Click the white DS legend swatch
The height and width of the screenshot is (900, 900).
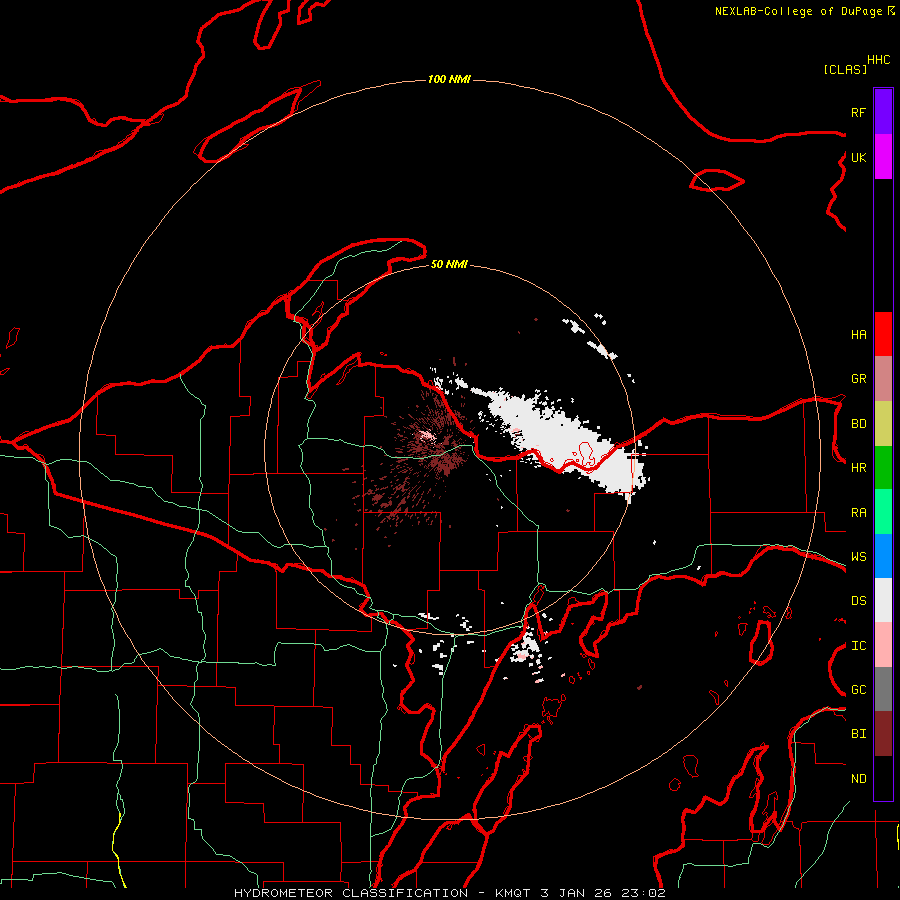[883, 600]
